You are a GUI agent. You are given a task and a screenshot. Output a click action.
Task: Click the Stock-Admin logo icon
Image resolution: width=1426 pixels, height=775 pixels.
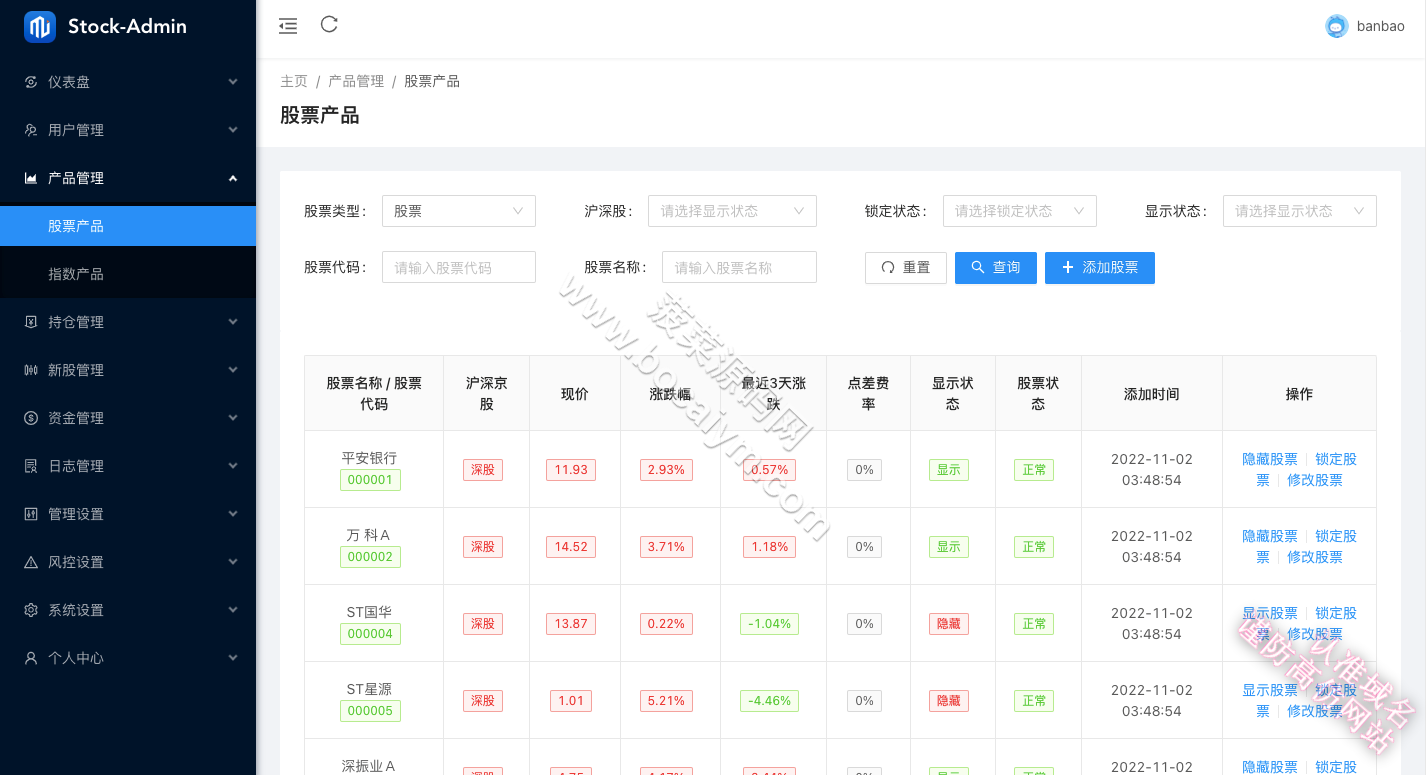(40, 27)
